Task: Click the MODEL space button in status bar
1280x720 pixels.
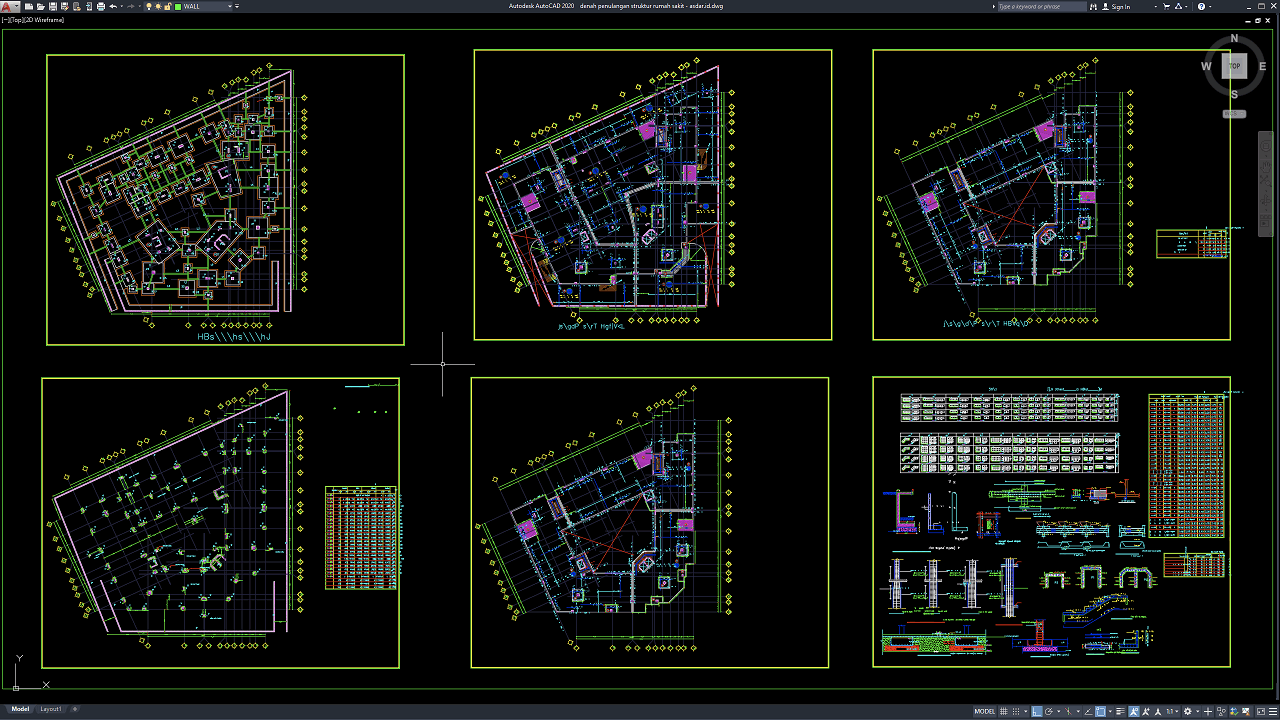Action: [x=984, y=711]
